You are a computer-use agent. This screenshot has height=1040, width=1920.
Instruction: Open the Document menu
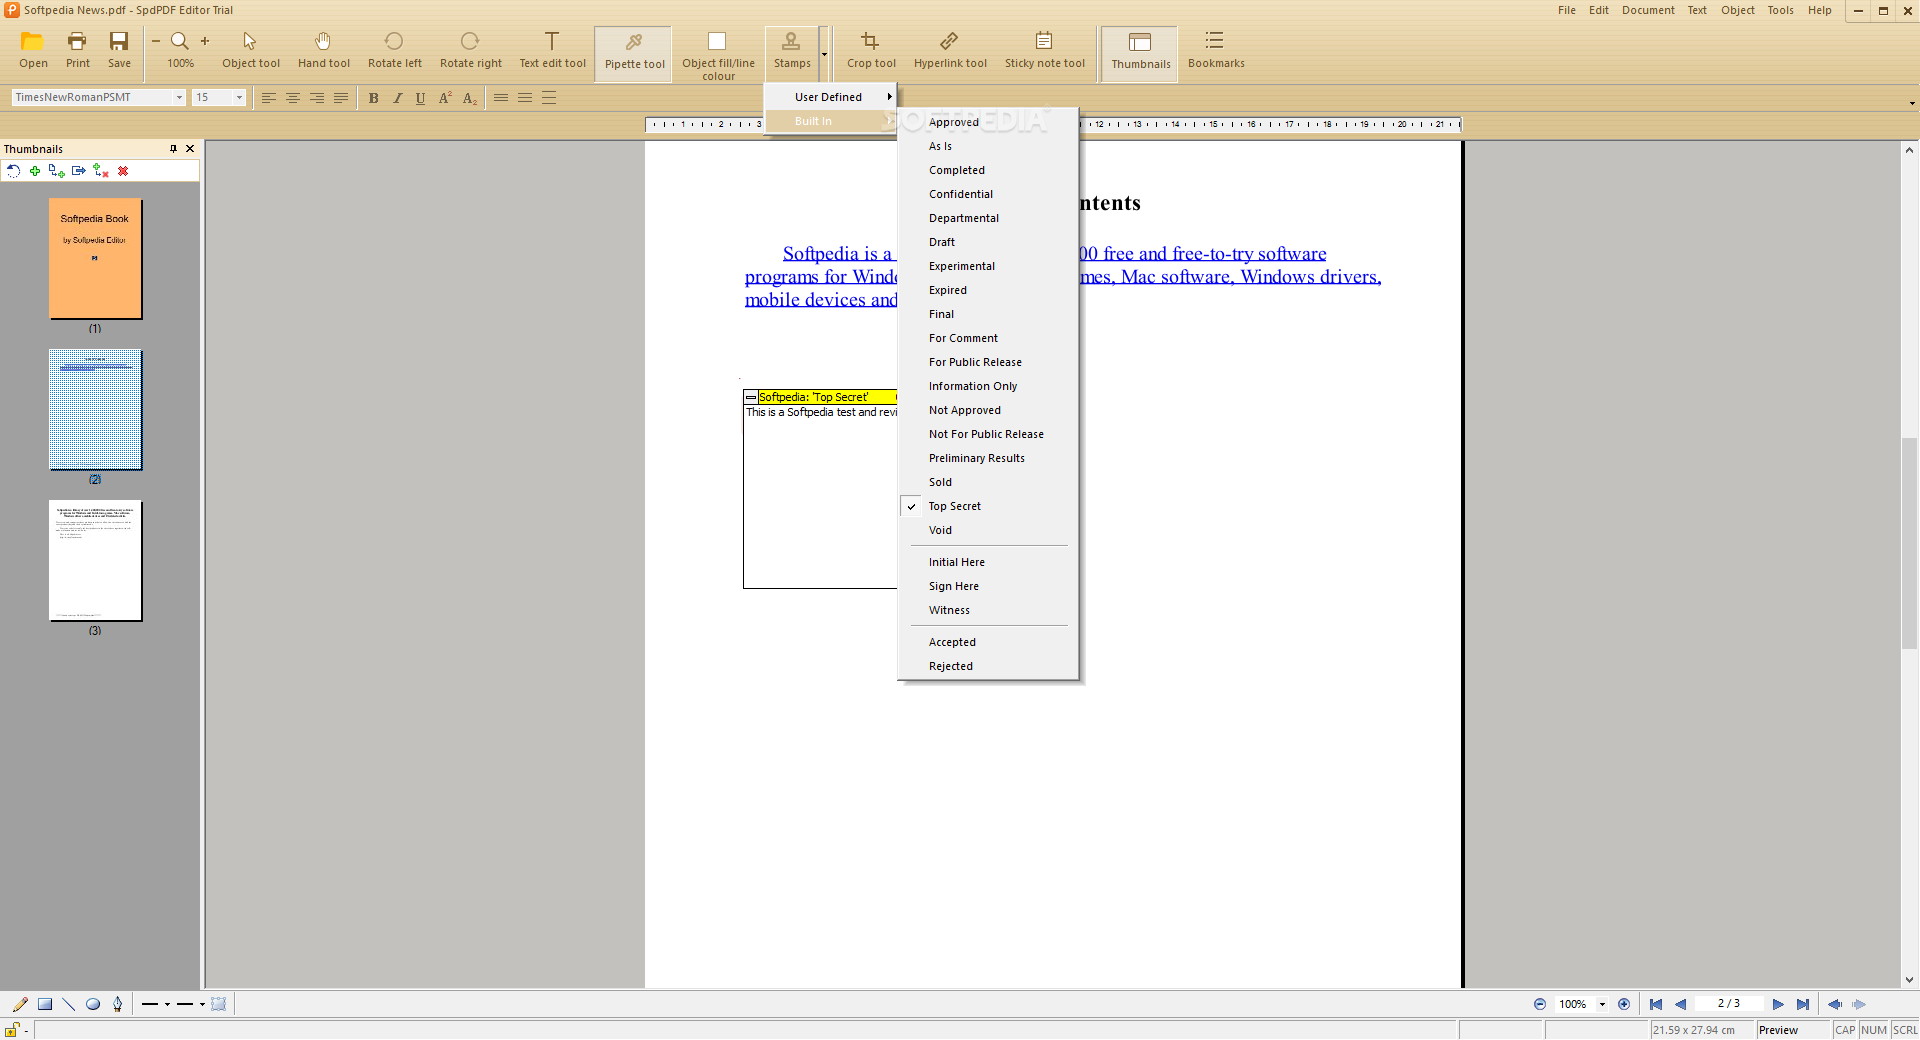click(x=1648, y=10)
